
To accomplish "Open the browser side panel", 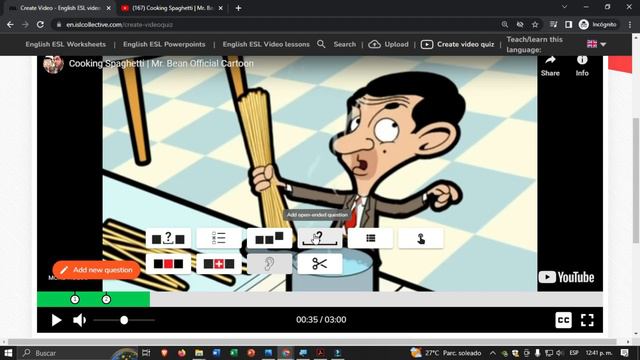I will click(x=569, y=24).
